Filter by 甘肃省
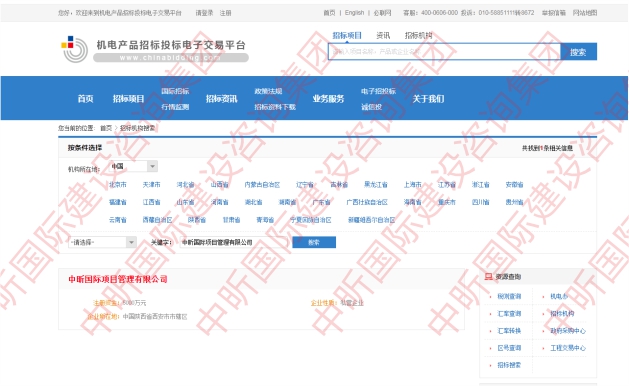The image size is (629, 386). pos(231,220)
